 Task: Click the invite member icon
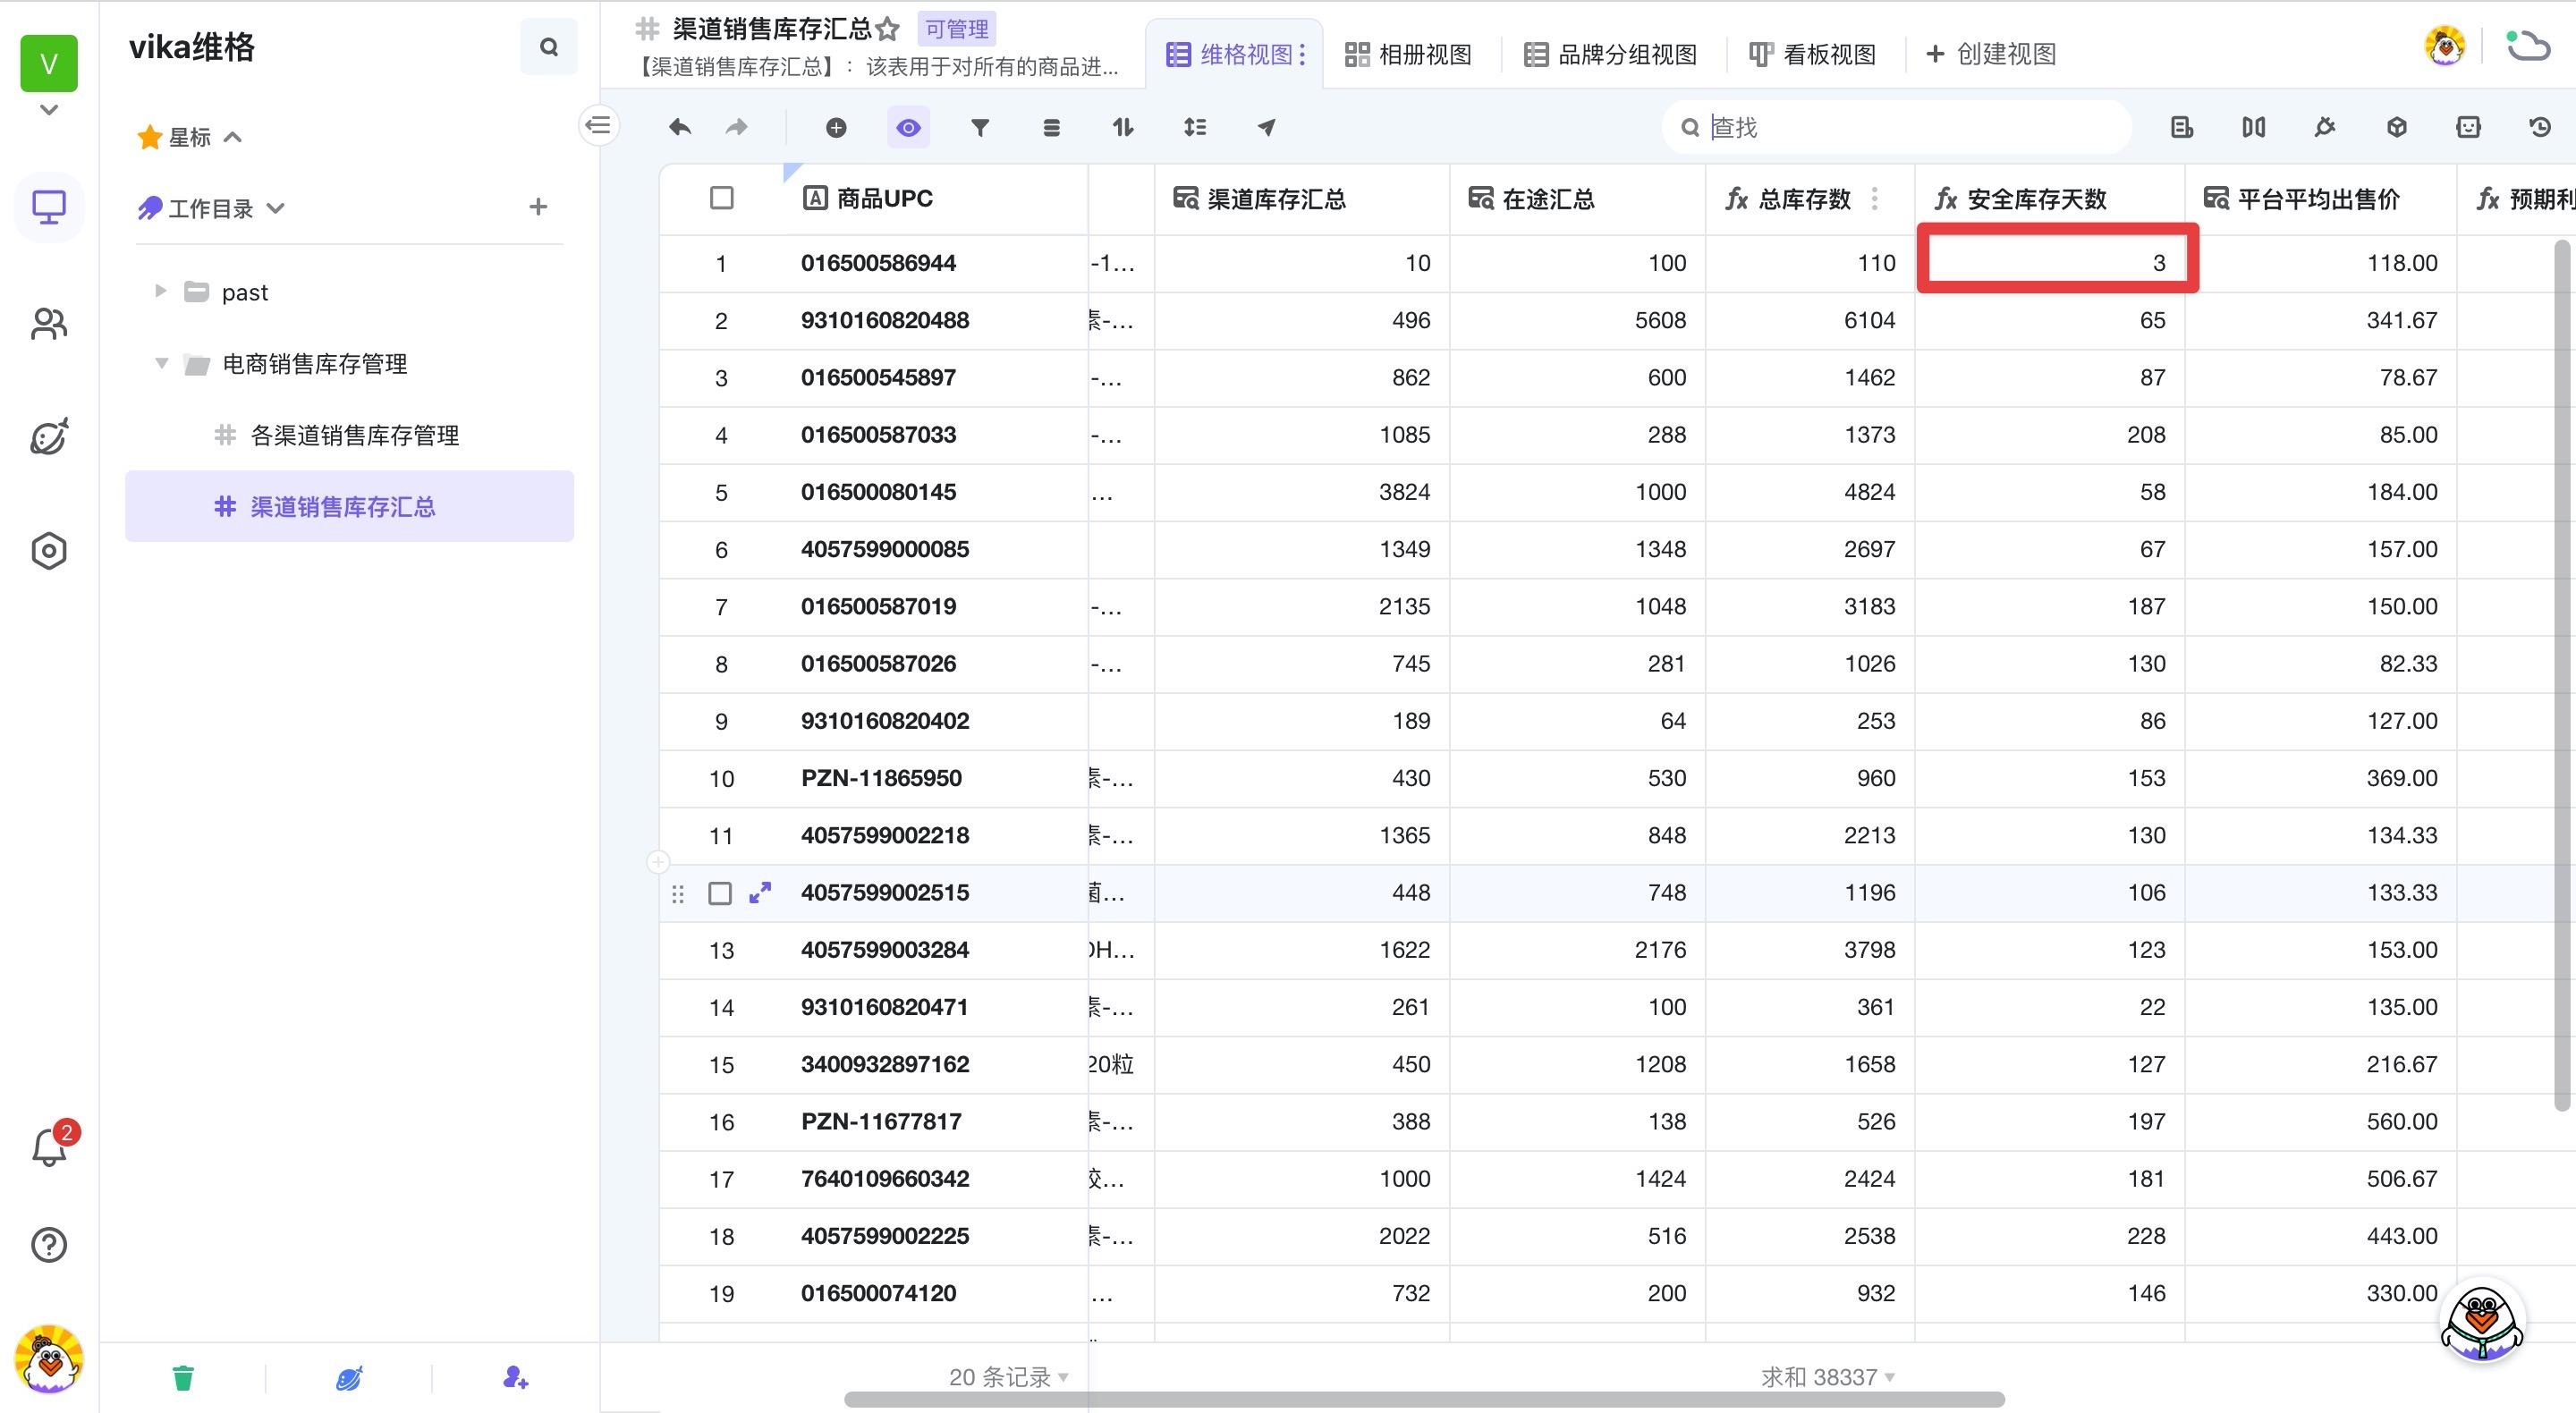click(515, 1378)
